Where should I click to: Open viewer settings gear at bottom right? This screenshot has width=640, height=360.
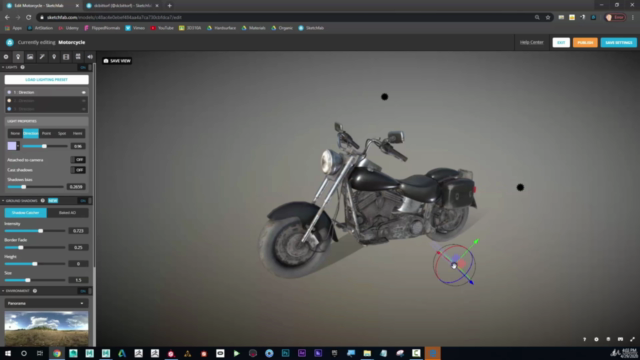596,339
